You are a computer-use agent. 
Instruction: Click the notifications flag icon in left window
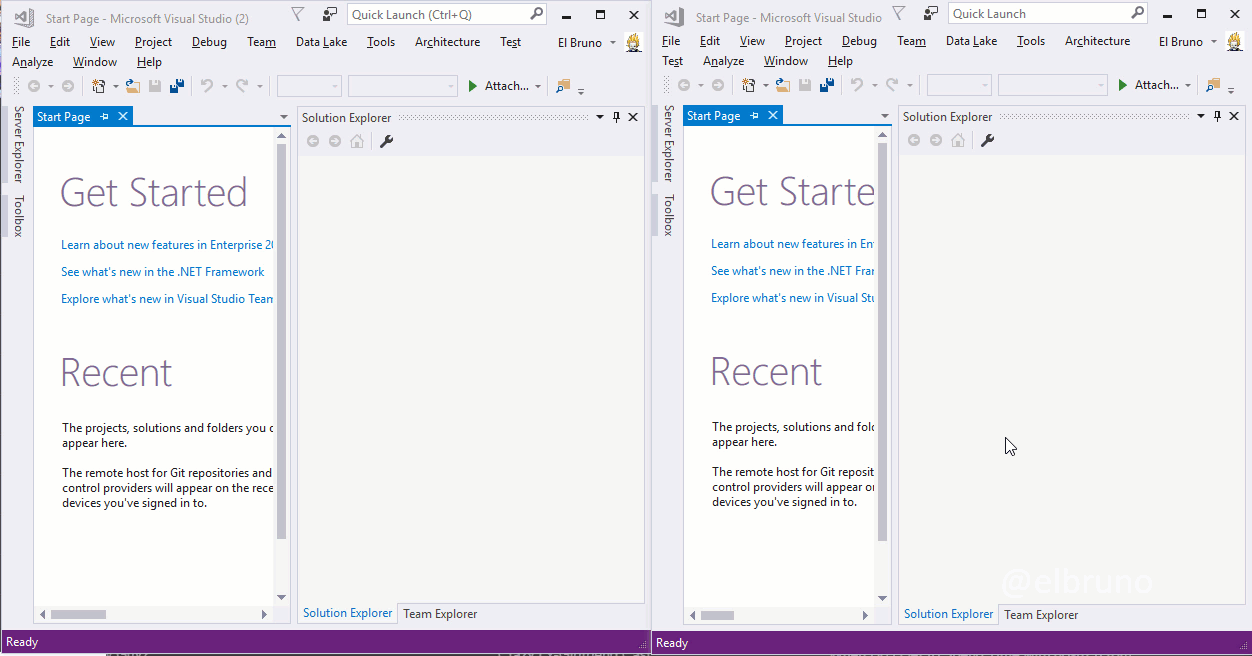(297, 14)
